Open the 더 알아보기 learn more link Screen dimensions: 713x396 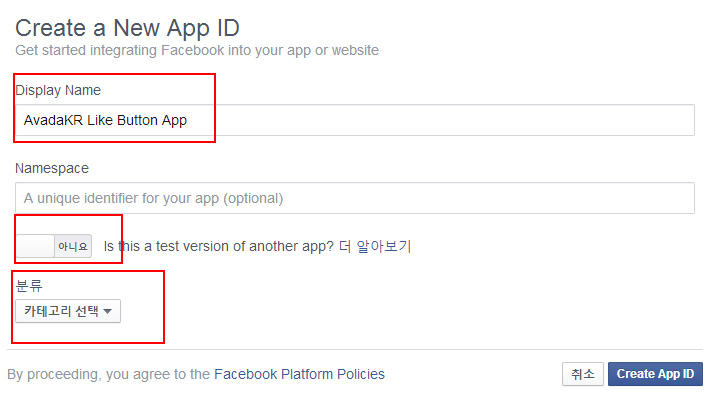click(x=375, y=246)
